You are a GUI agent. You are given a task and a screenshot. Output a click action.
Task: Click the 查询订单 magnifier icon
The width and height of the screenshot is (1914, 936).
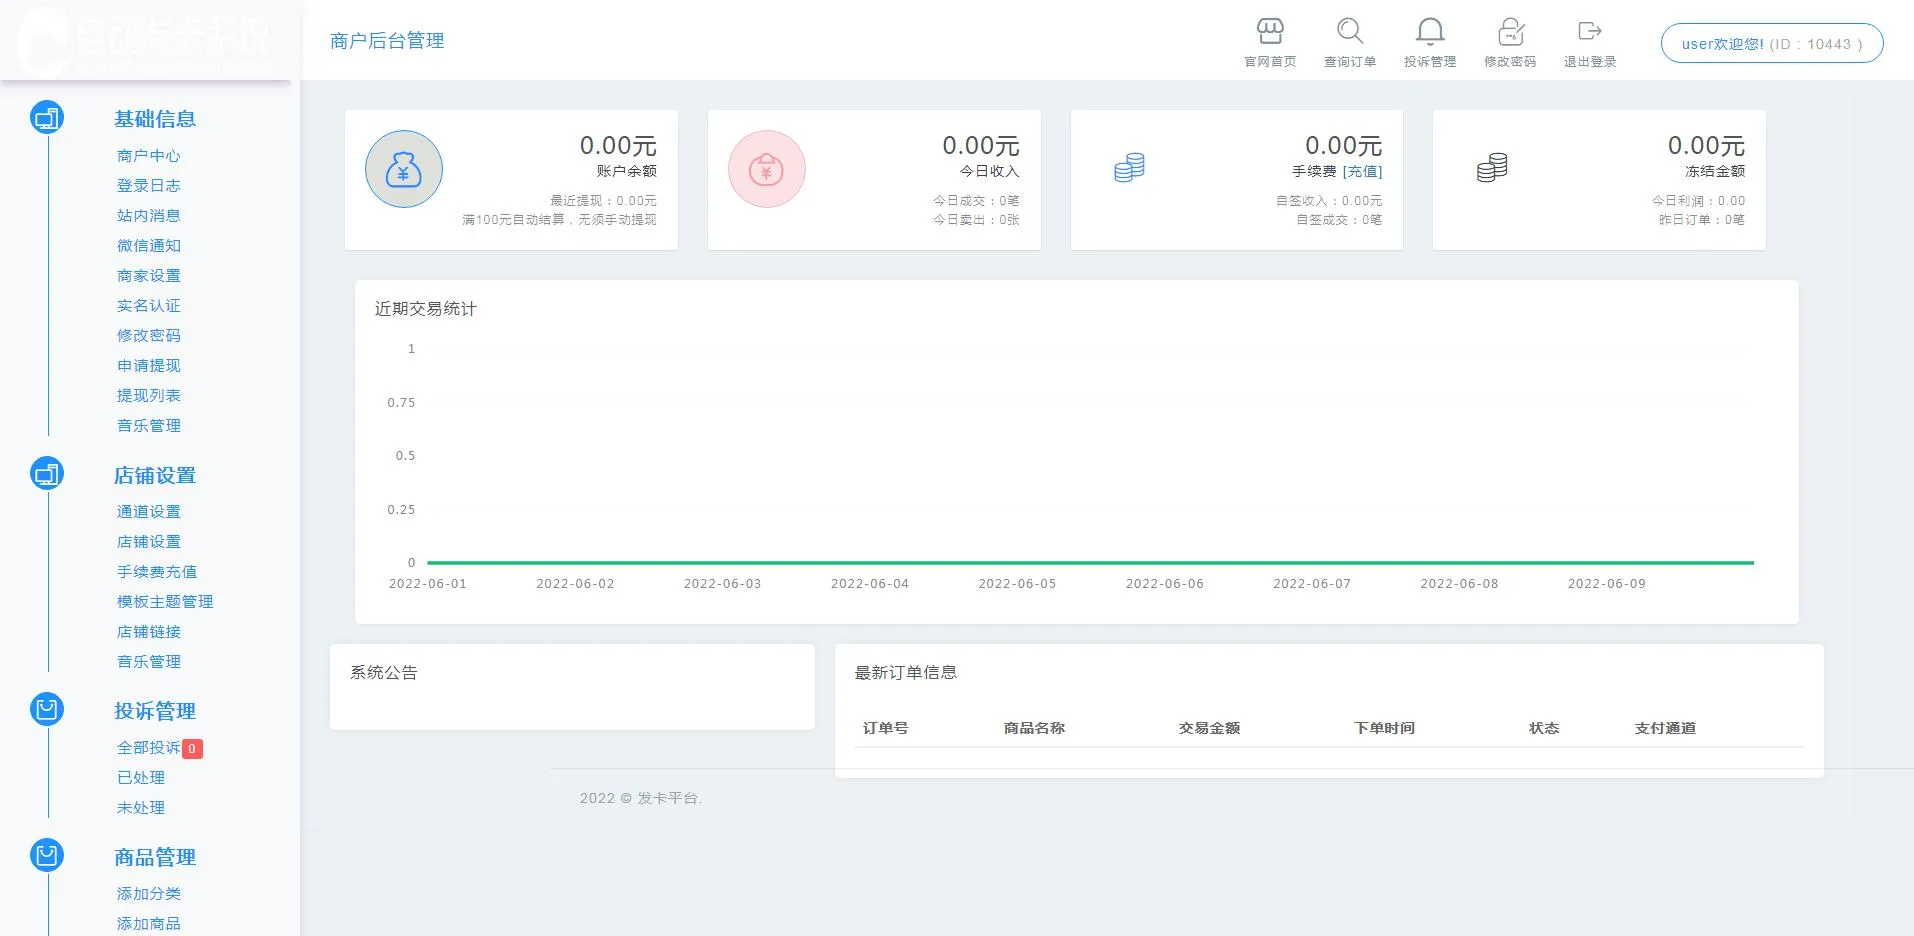tap(1350, 31)
